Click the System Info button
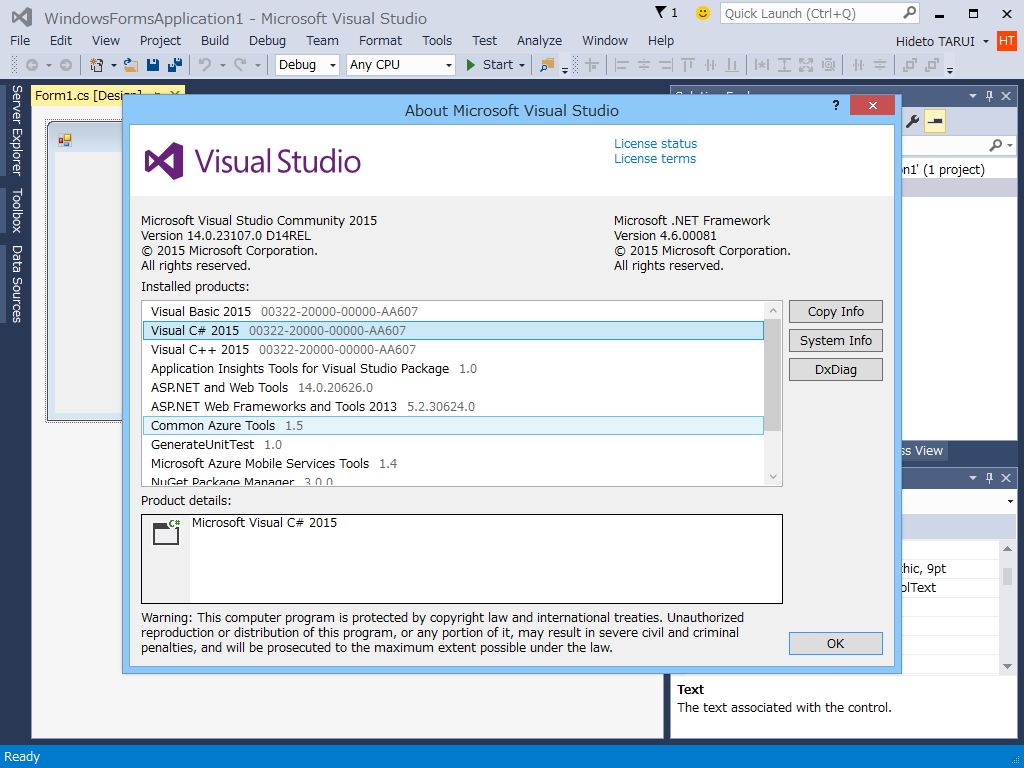Viewport: 1024px width, 768px height. click(x=835, y=340)
